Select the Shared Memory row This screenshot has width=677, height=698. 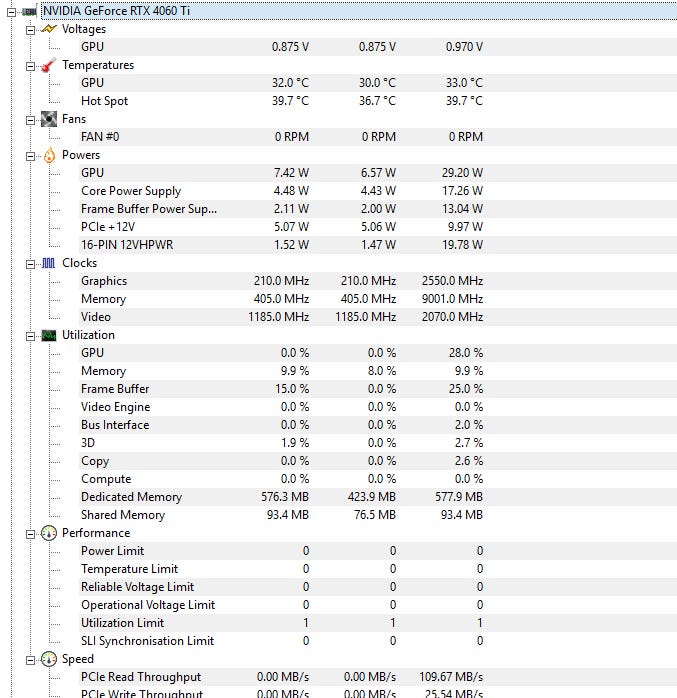(x=378, y=515)
